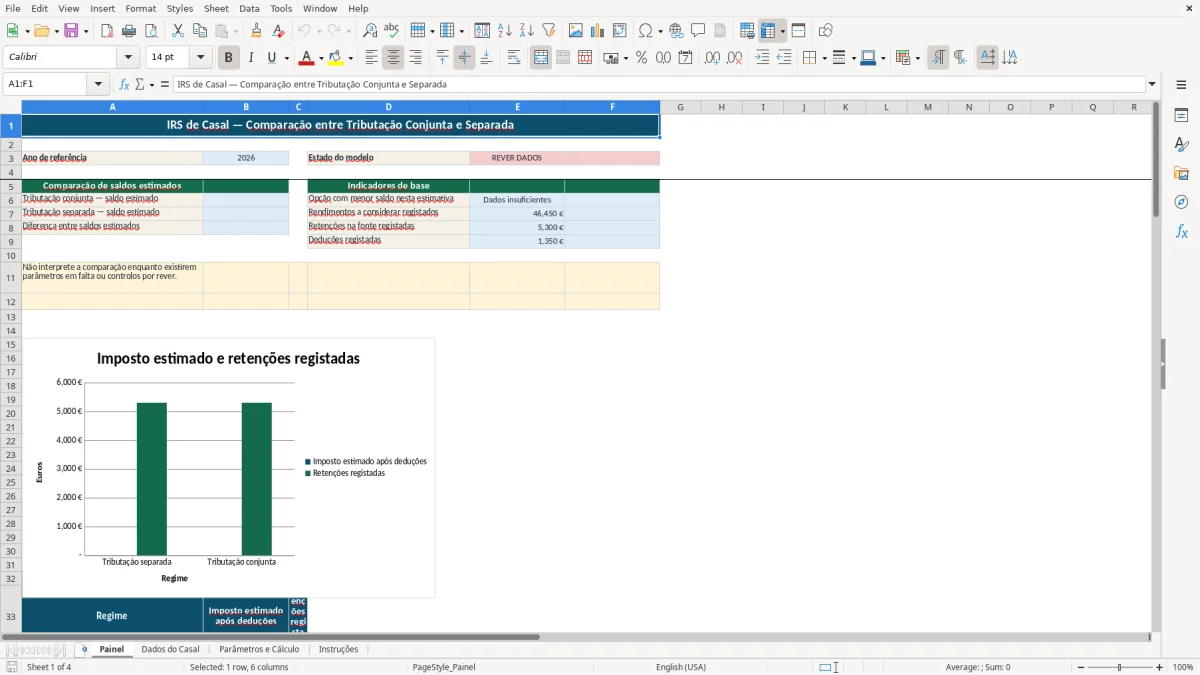Click the Print icon
Image resolution: width=1200 pixels, height=675 pixels.
129,31
